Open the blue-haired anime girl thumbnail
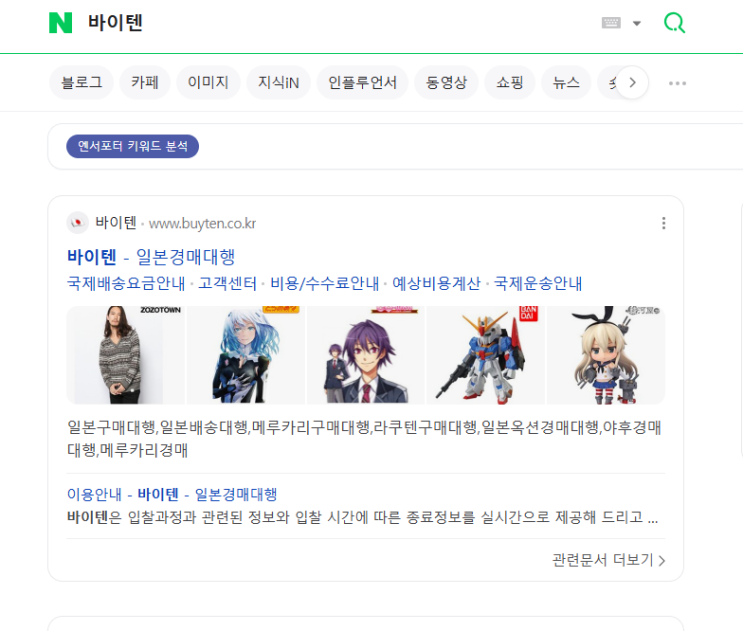The image size is (743, 631). pos(246,355)
